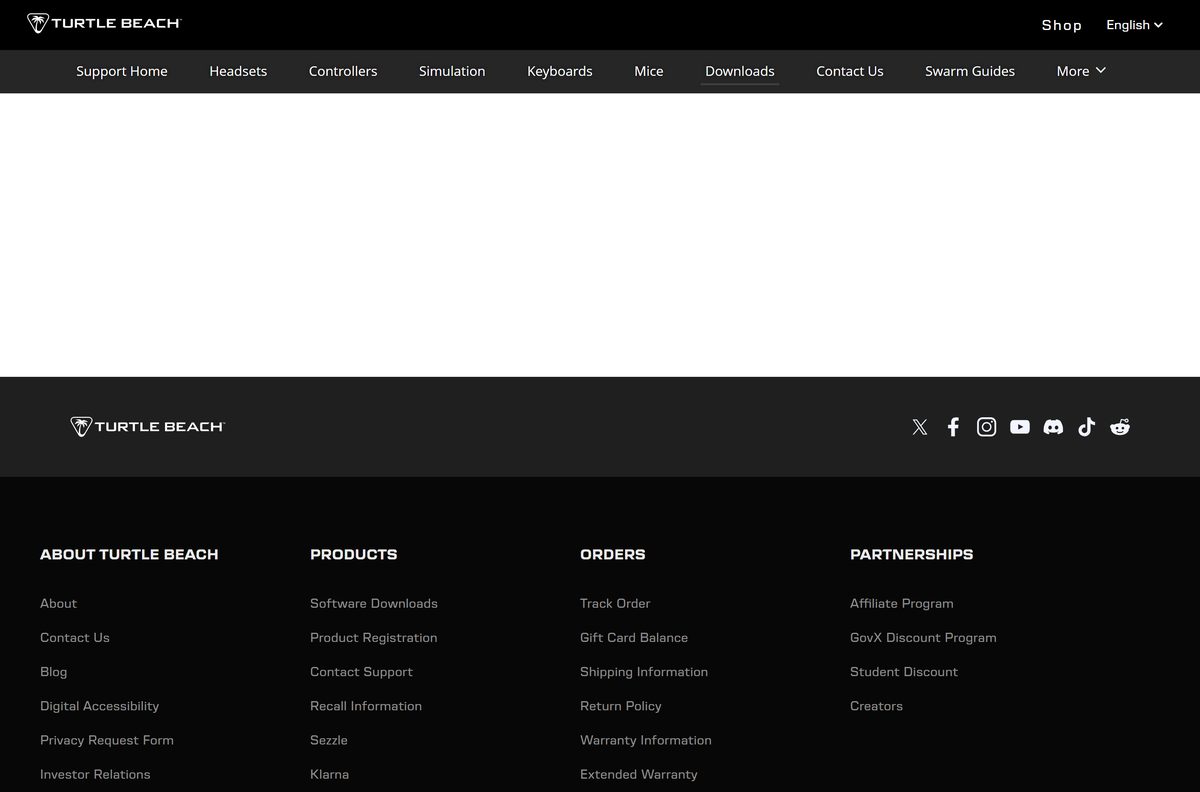The height and width of the screenshot is (792, 1200).
Task: Open the English language dropdown
Action: click(1134, 25)
